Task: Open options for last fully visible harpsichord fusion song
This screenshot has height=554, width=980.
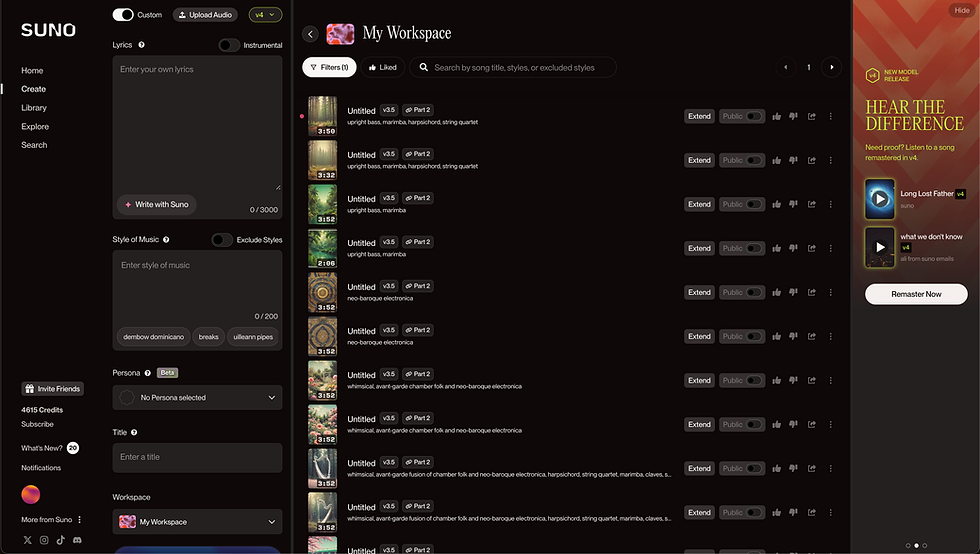Action: (x=831, y=513)
